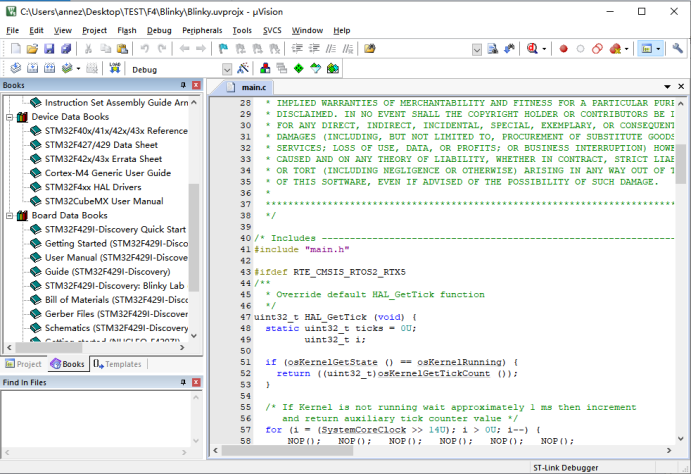Click the Manage Run-Time Environment green diamond icon
The height and width of the screenshot is (474, 692).
[298, 68]
